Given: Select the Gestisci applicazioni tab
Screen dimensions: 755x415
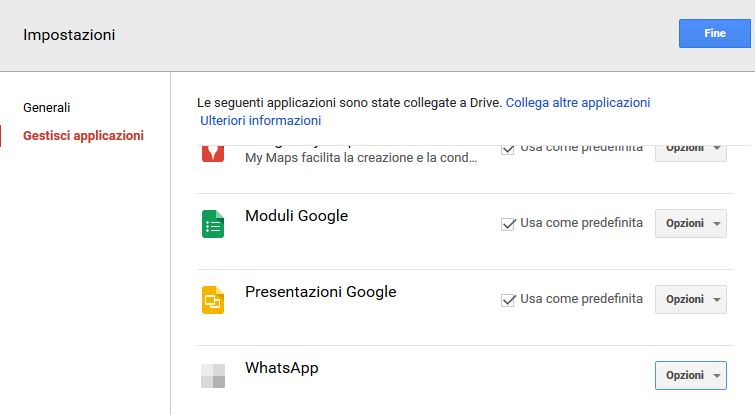Looking at the screenshot, I should pyautogui.click(x=83, y=135).
